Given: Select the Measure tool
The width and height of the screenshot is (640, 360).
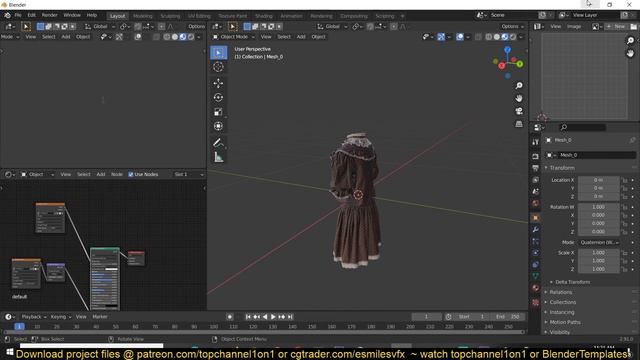Looking at the screenshot, I should click(218, 157).
